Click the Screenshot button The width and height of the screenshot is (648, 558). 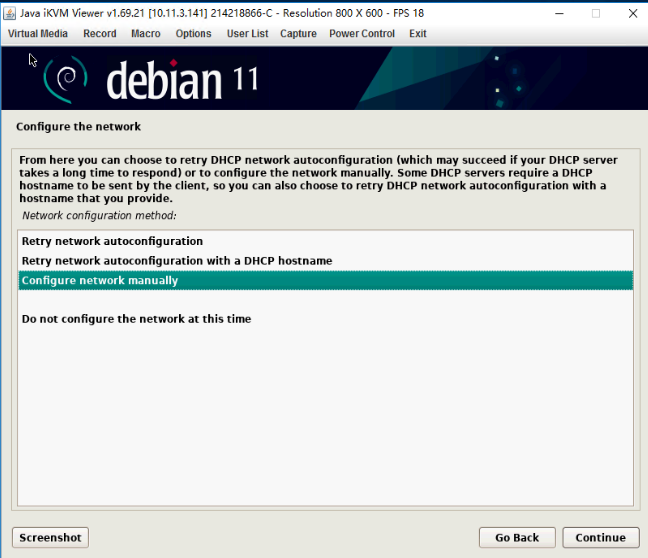(x=50, y=537)
